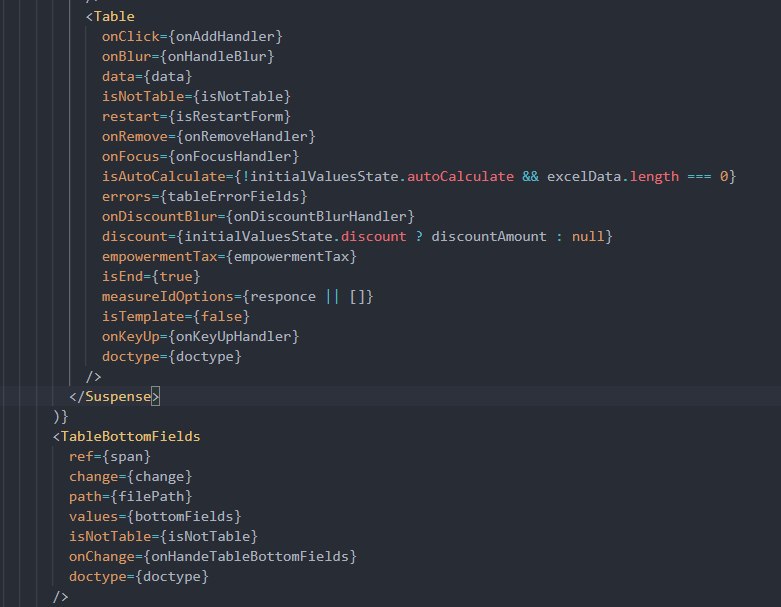Click the restart attribute name

pyautogui.click(x=130, y=117)
